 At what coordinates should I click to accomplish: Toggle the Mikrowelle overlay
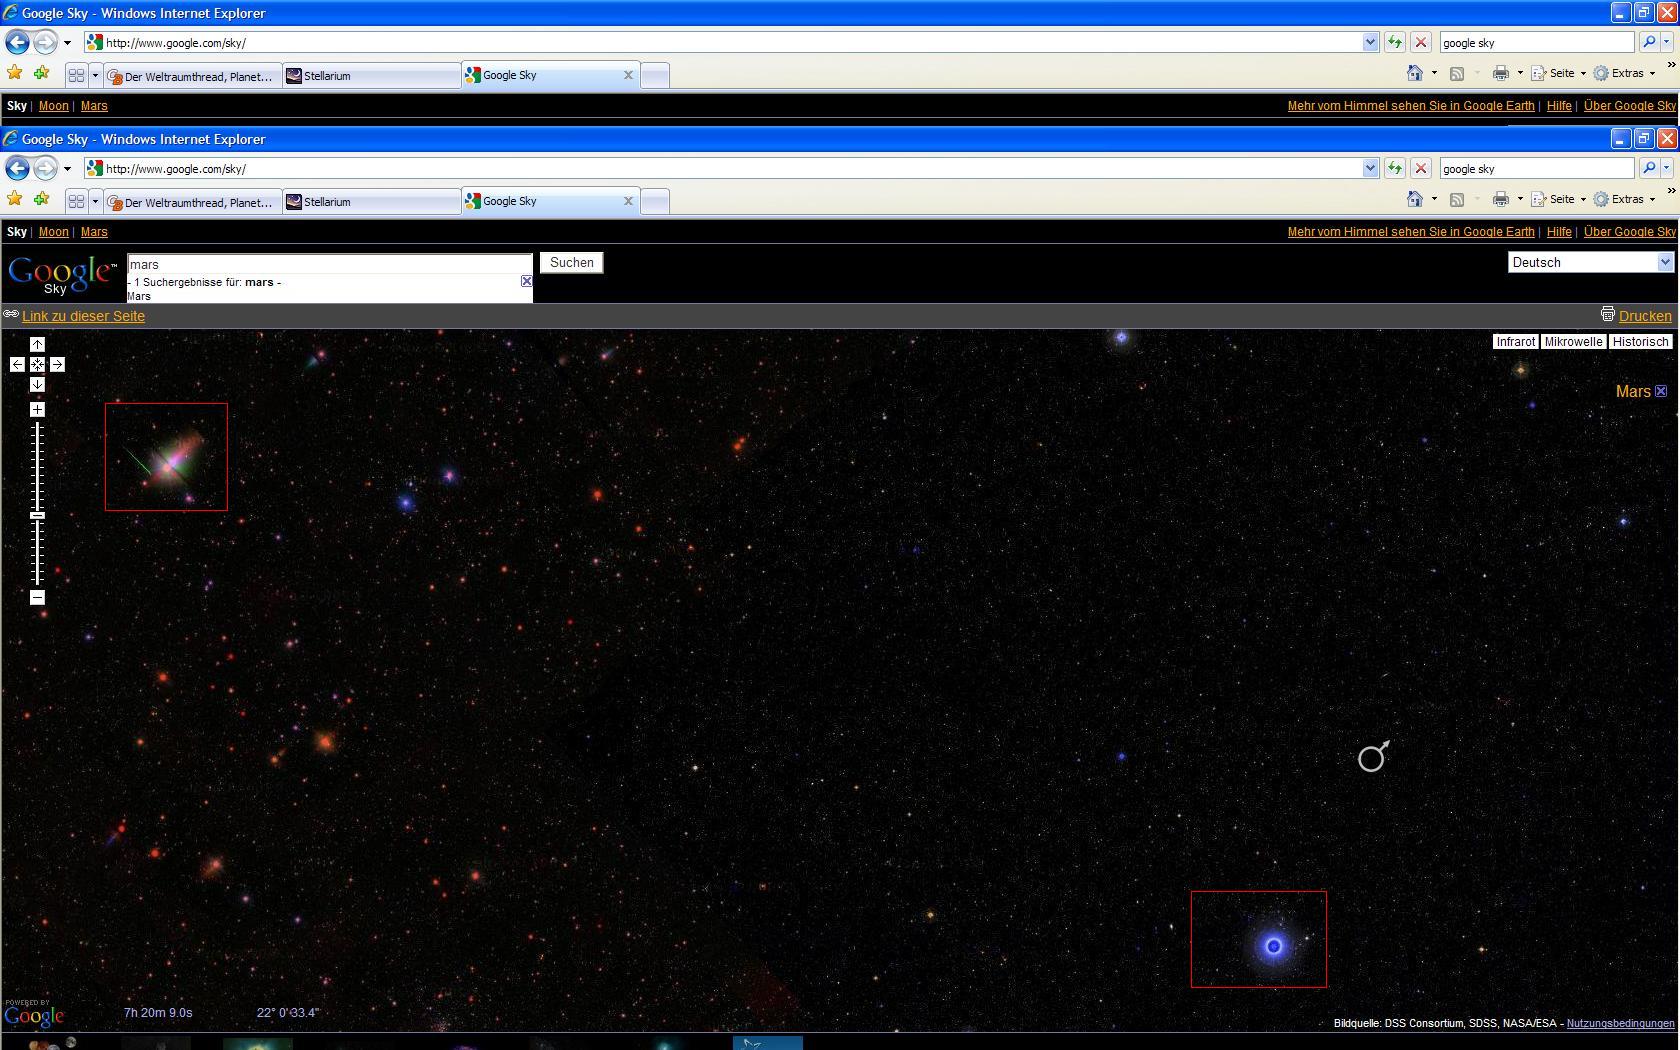tap(1573, 342)
